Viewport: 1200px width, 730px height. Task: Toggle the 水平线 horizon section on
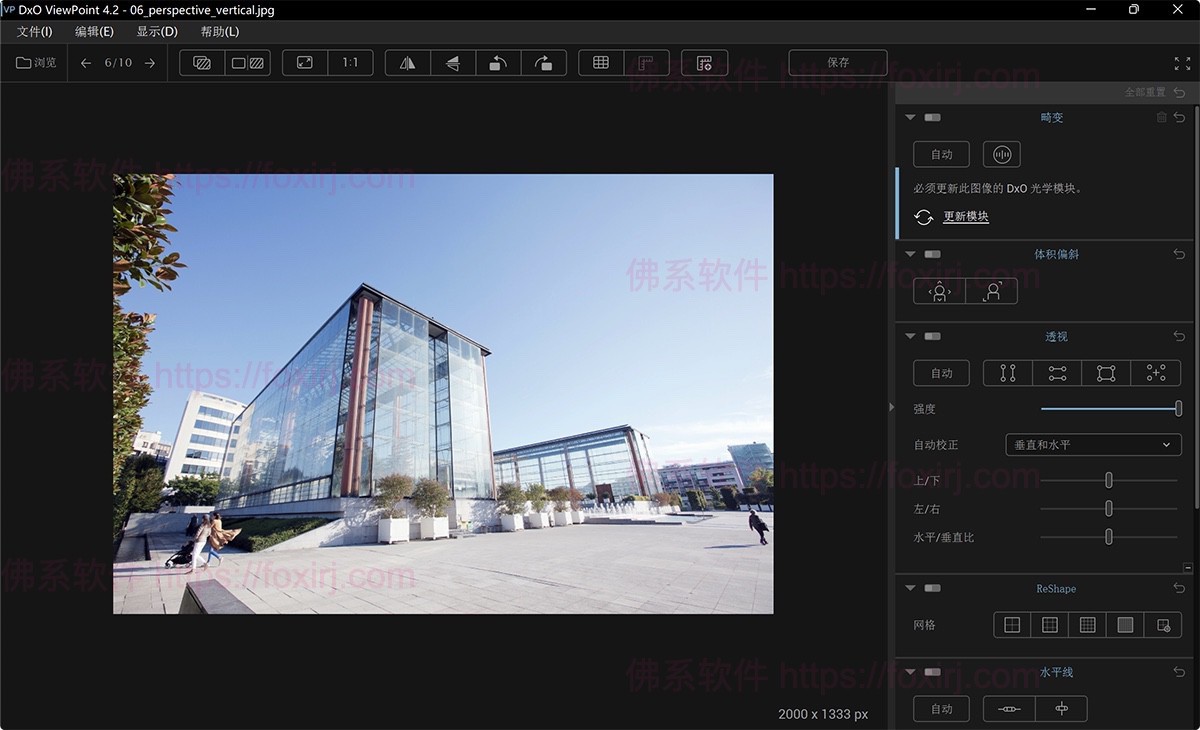[931, 672]
